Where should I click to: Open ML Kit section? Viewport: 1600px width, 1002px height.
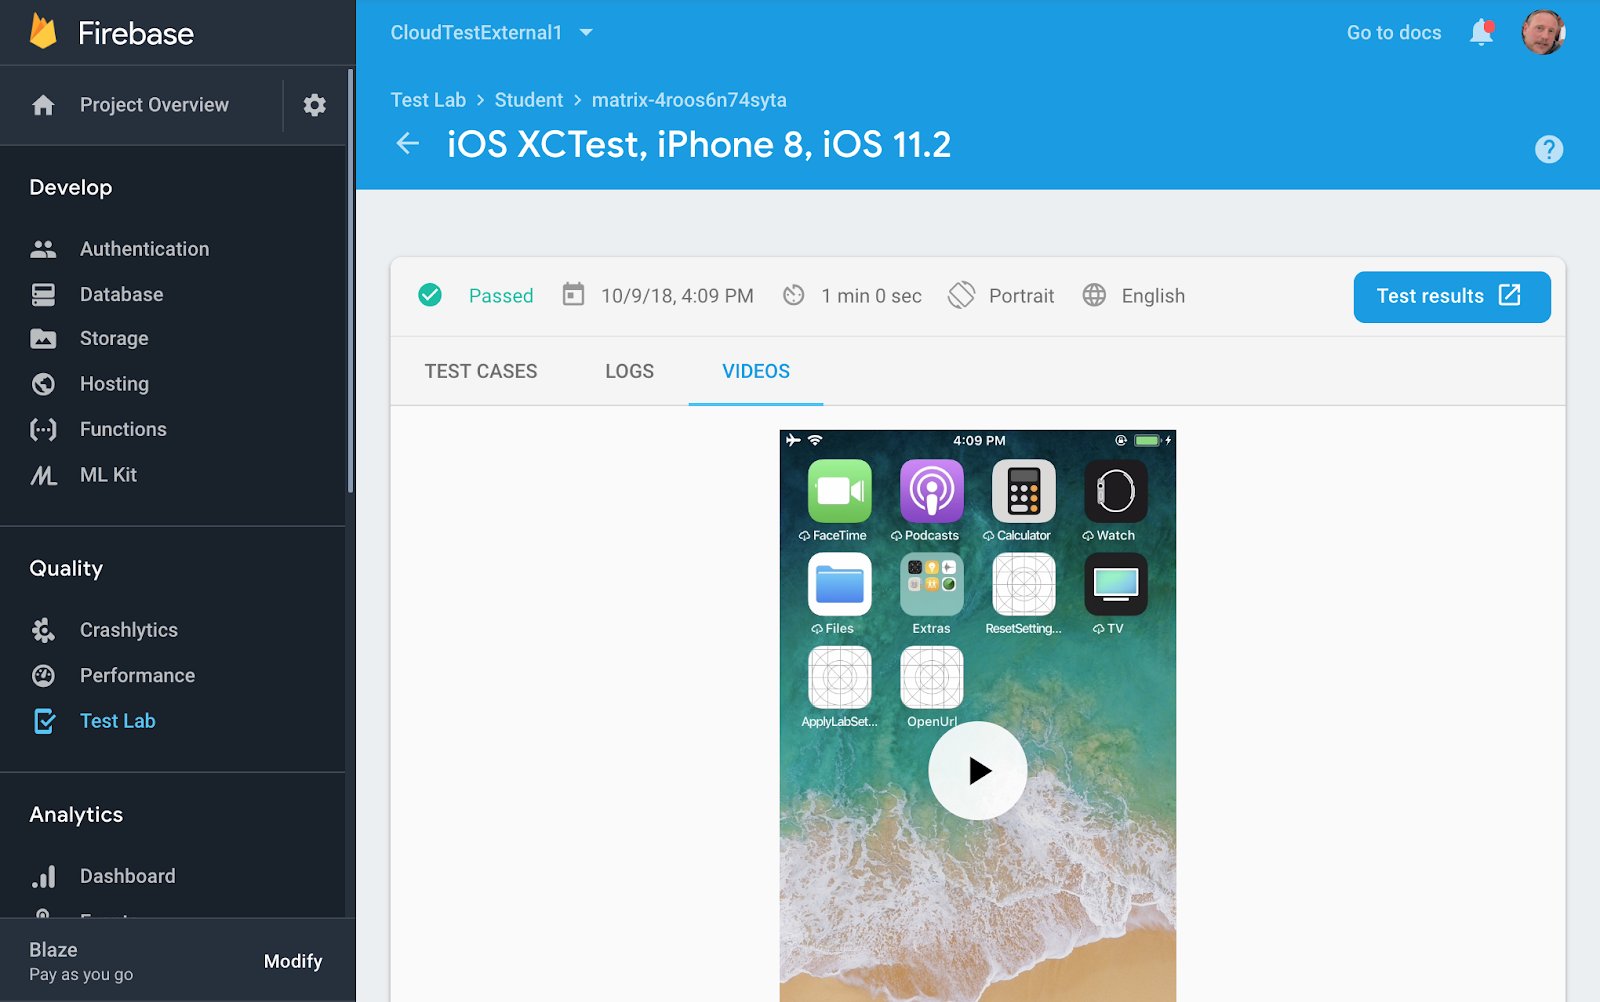pyautogui.click(x=108, y=475)
